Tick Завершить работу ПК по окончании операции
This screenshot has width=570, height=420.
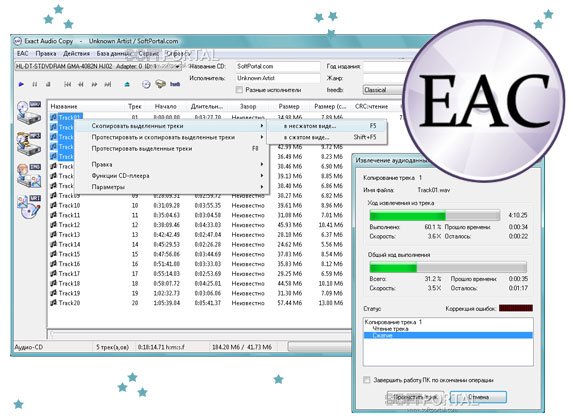[x=367, y=380]
